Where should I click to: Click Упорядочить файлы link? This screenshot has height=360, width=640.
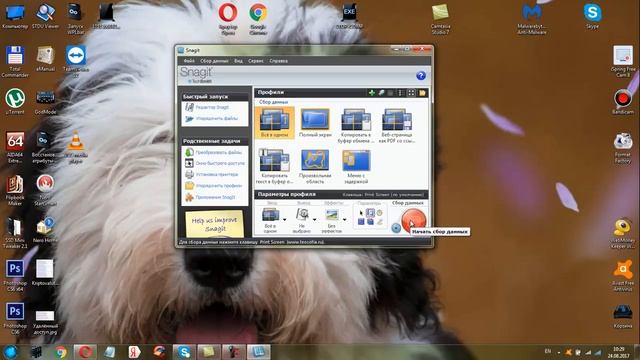[216, 118]
